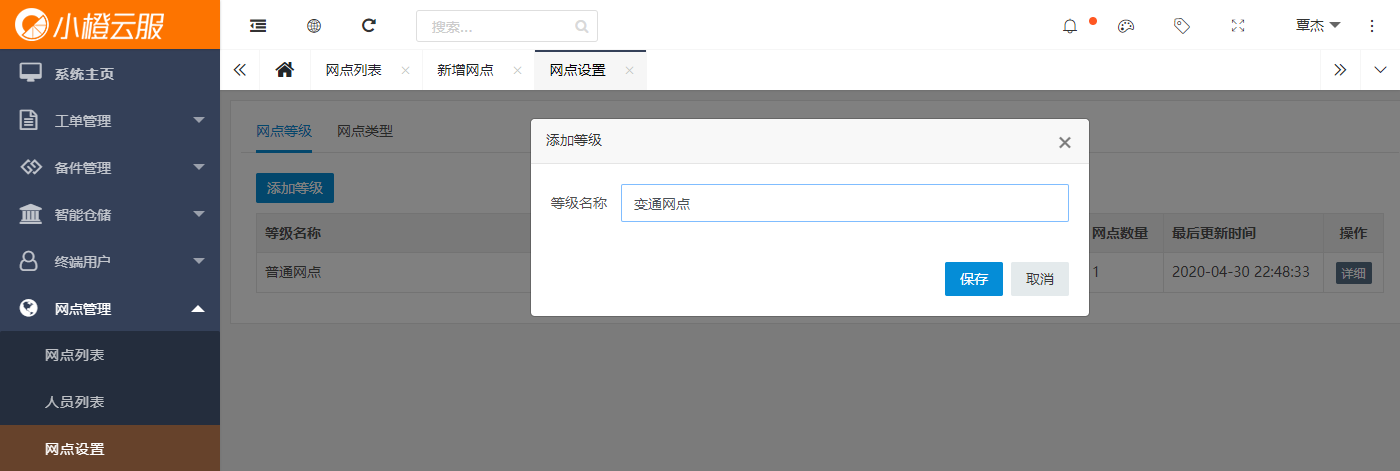Viewport: 1400px width, 471px height.
Task: Toggle the sidebar collapse icon
Action: (258, 26)
